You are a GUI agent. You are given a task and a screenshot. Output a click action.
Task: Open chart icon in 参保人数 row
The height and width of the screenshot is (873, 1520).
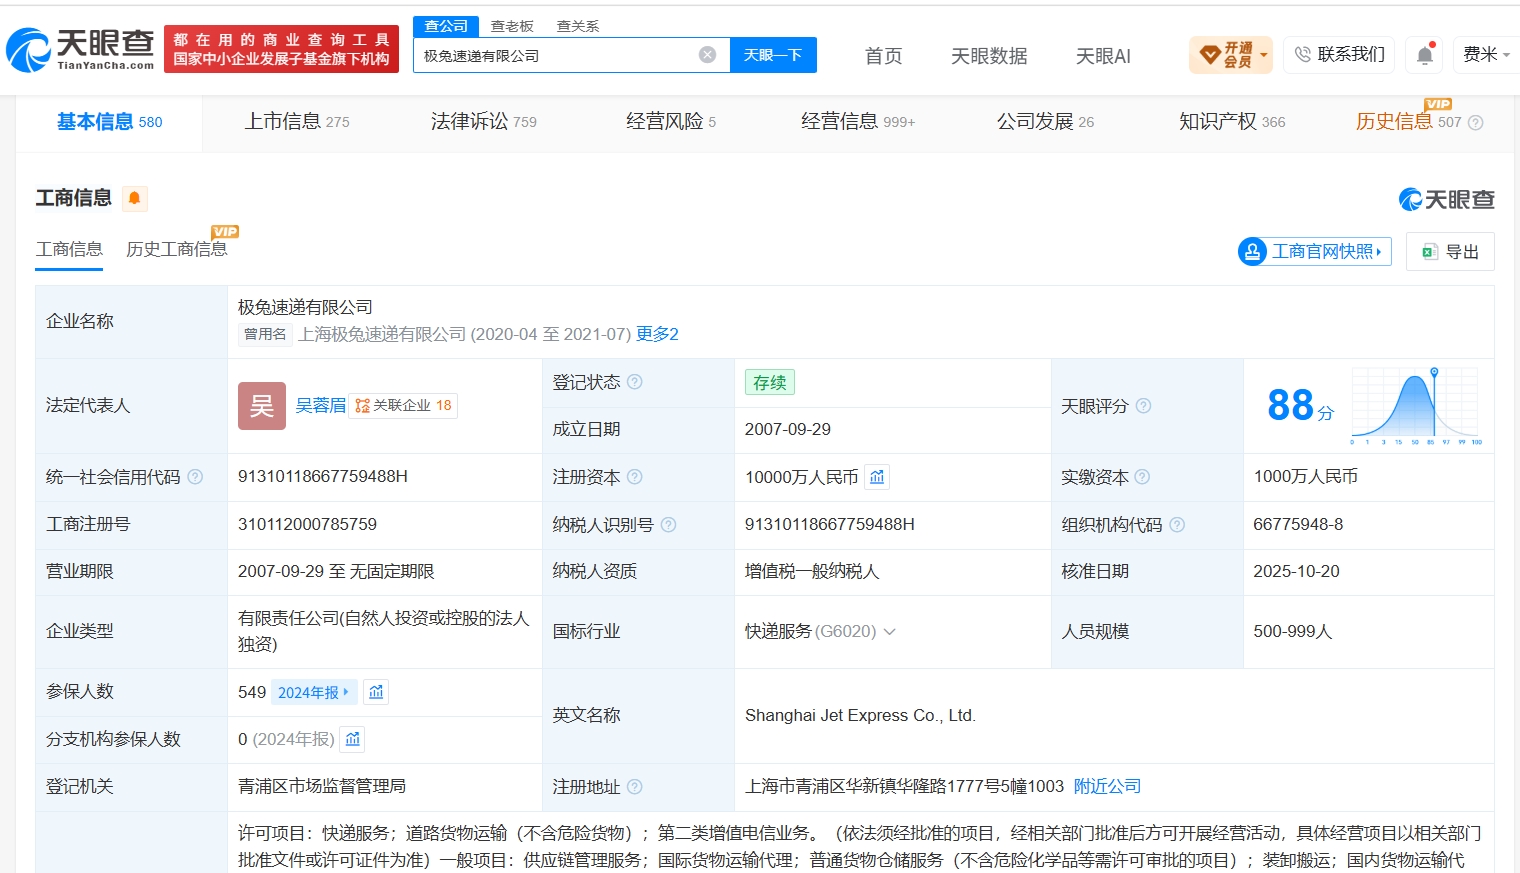point(376,692)
